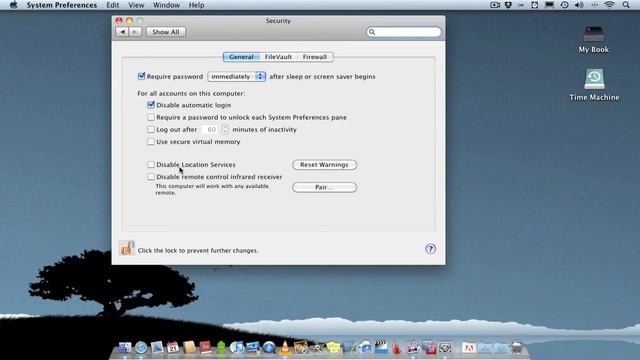The width and height of the screenshot is (640, 360).
Task: Open the Wi-Fi status menu
Action: (x=609, y=5)
